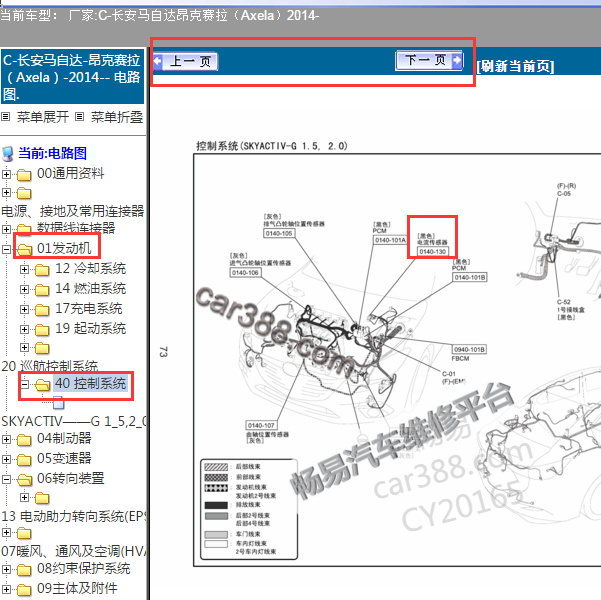Viewport: 601px width, 600px height.
Task: Expand the 20 巡航控制系统 node
Action: (25, 347)
